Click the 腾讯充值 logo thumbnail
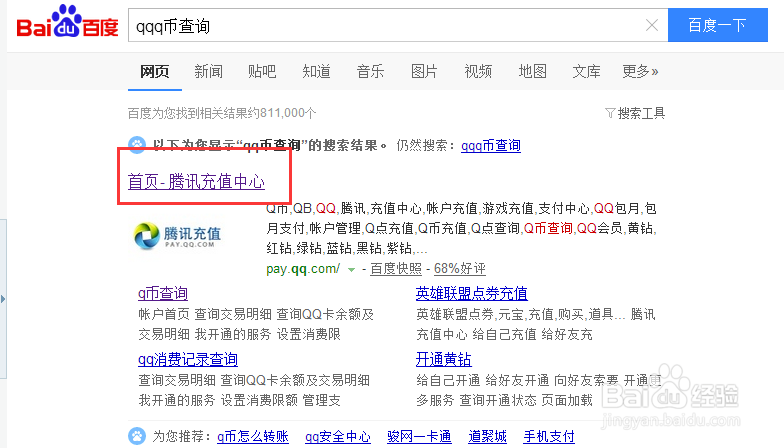Viewport: 784px width, 448px height. (178, 236)
